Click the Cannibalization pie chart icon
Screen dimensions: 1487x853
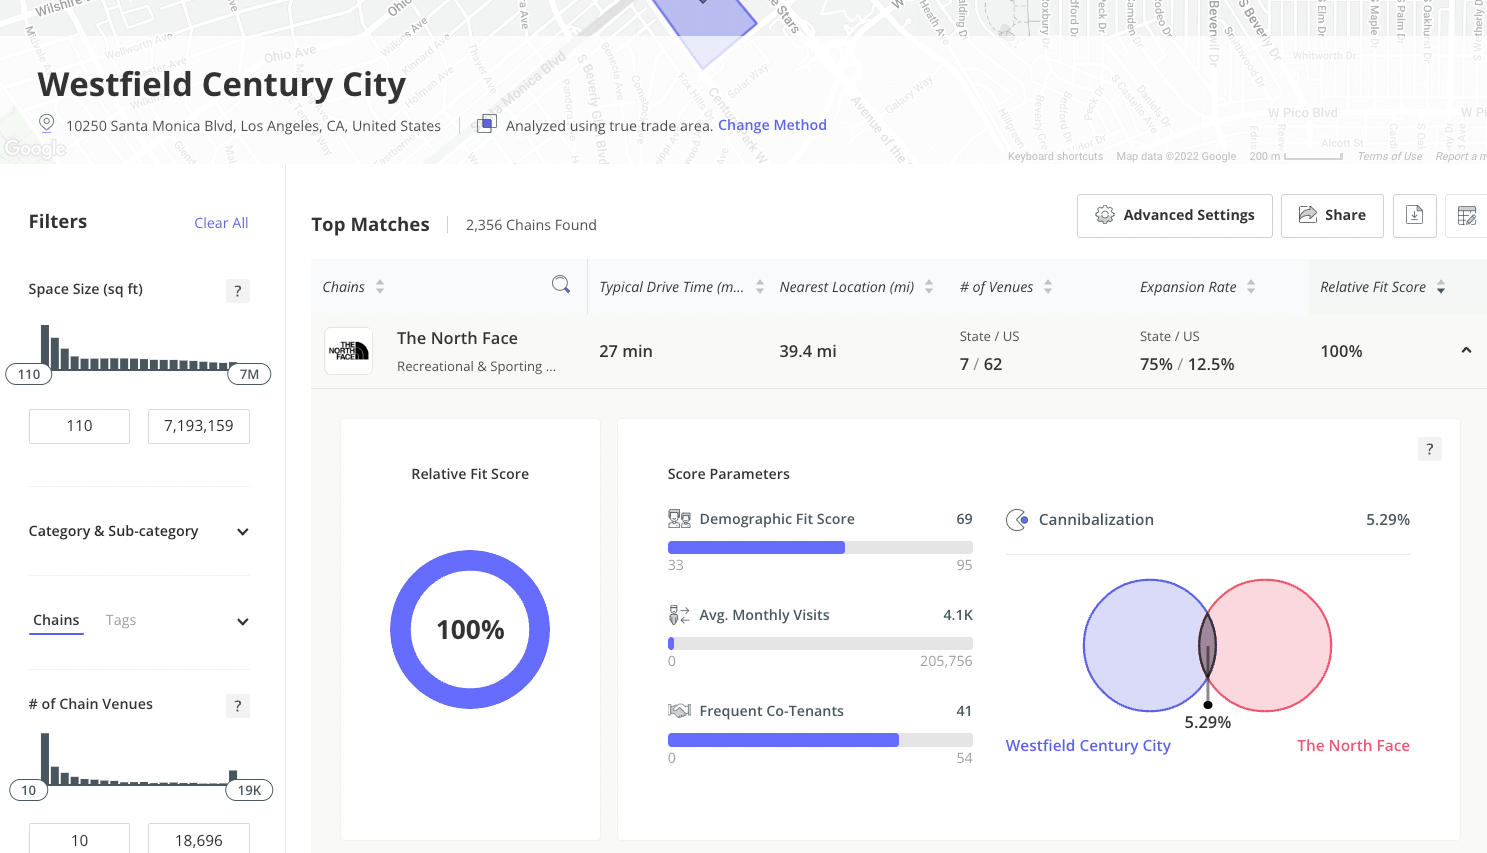click(1017, 519)
